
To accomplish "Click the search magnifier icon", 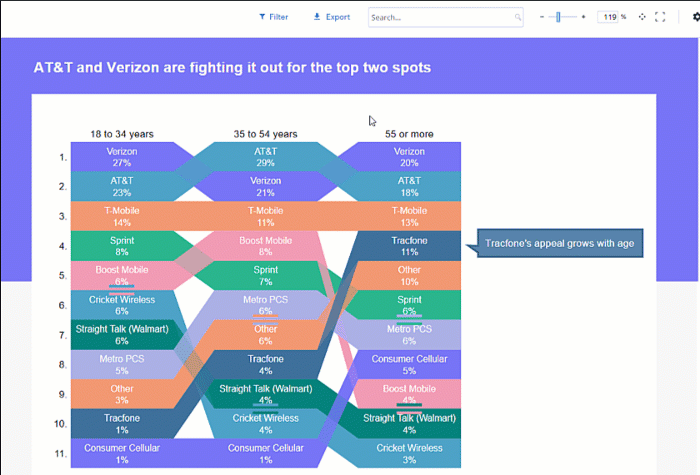I will [518, 17].
